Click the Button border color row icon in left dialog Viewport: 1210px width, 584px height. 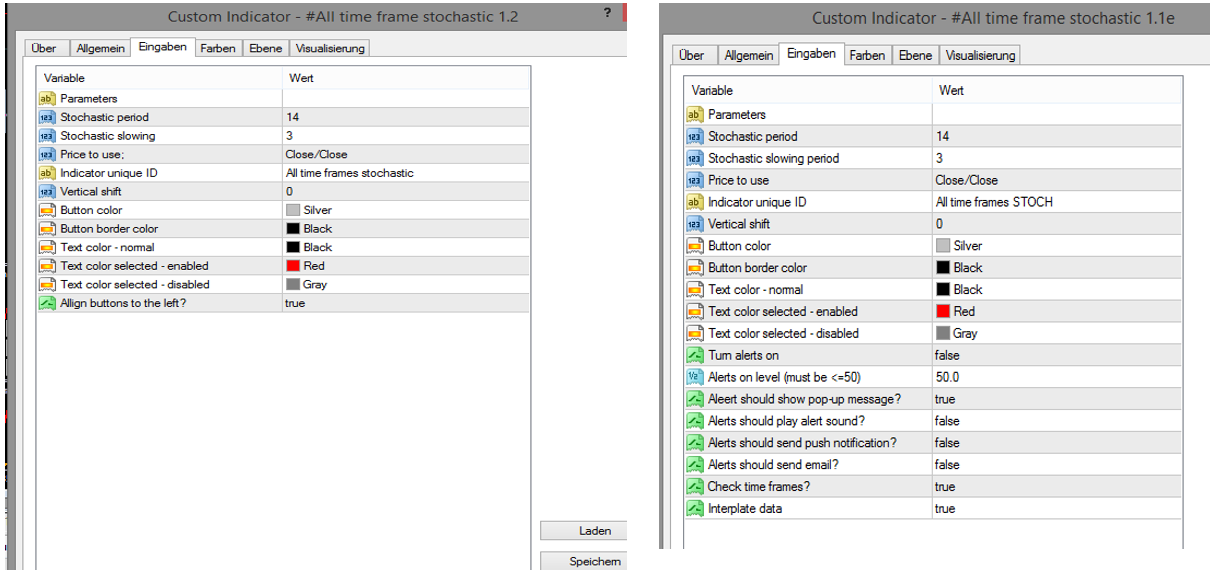pos(46,229)
